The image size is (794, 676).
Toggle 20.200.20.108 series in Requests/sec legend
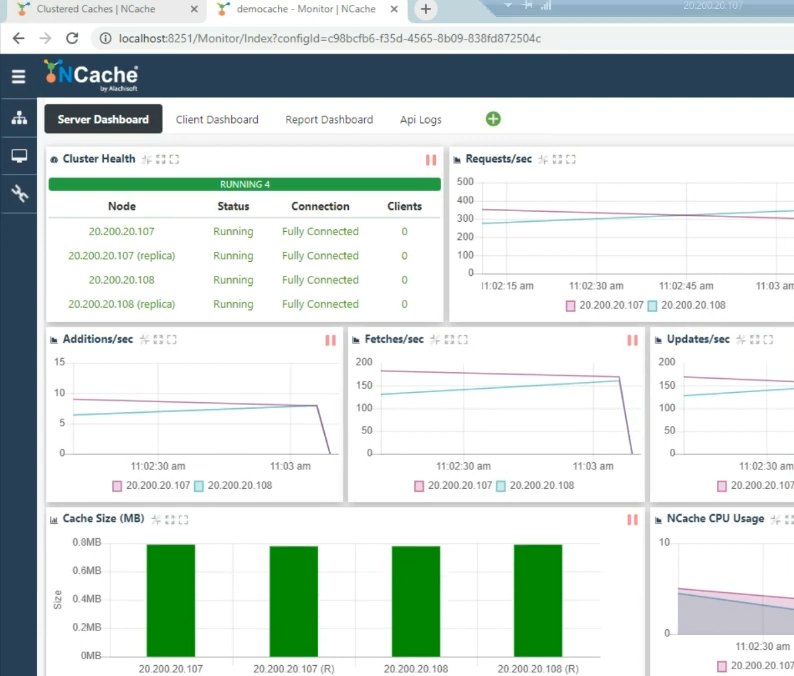tap(687, 305)
